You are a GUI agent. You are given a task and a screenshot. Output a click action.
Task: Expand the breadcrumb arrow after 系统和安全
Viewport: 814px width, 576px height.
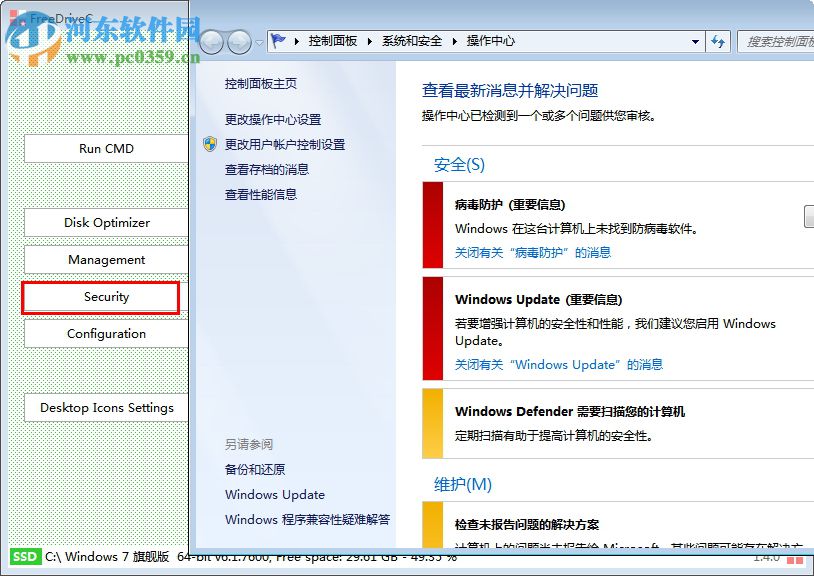tap(455, 41)
